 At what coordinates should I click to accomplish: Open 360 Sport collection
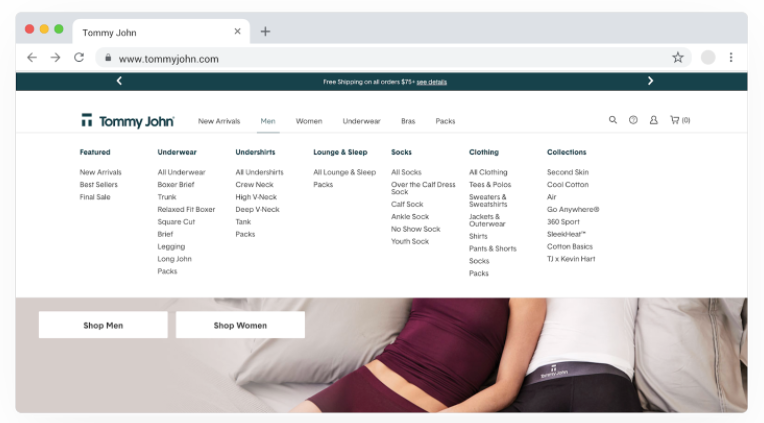[x=563, y=222]
